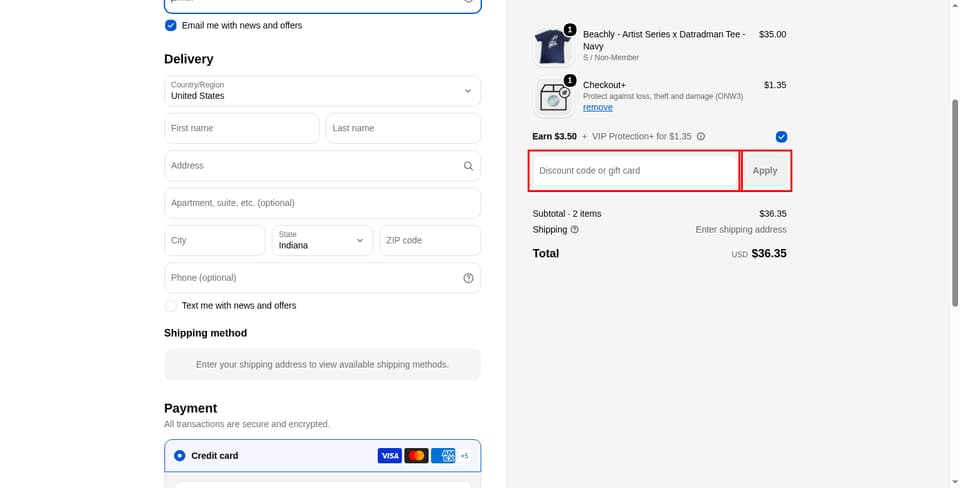Click the Earn $3.50 text
Image resolution: width=960 pixels, height=488 pixels.
click(555, 137)
